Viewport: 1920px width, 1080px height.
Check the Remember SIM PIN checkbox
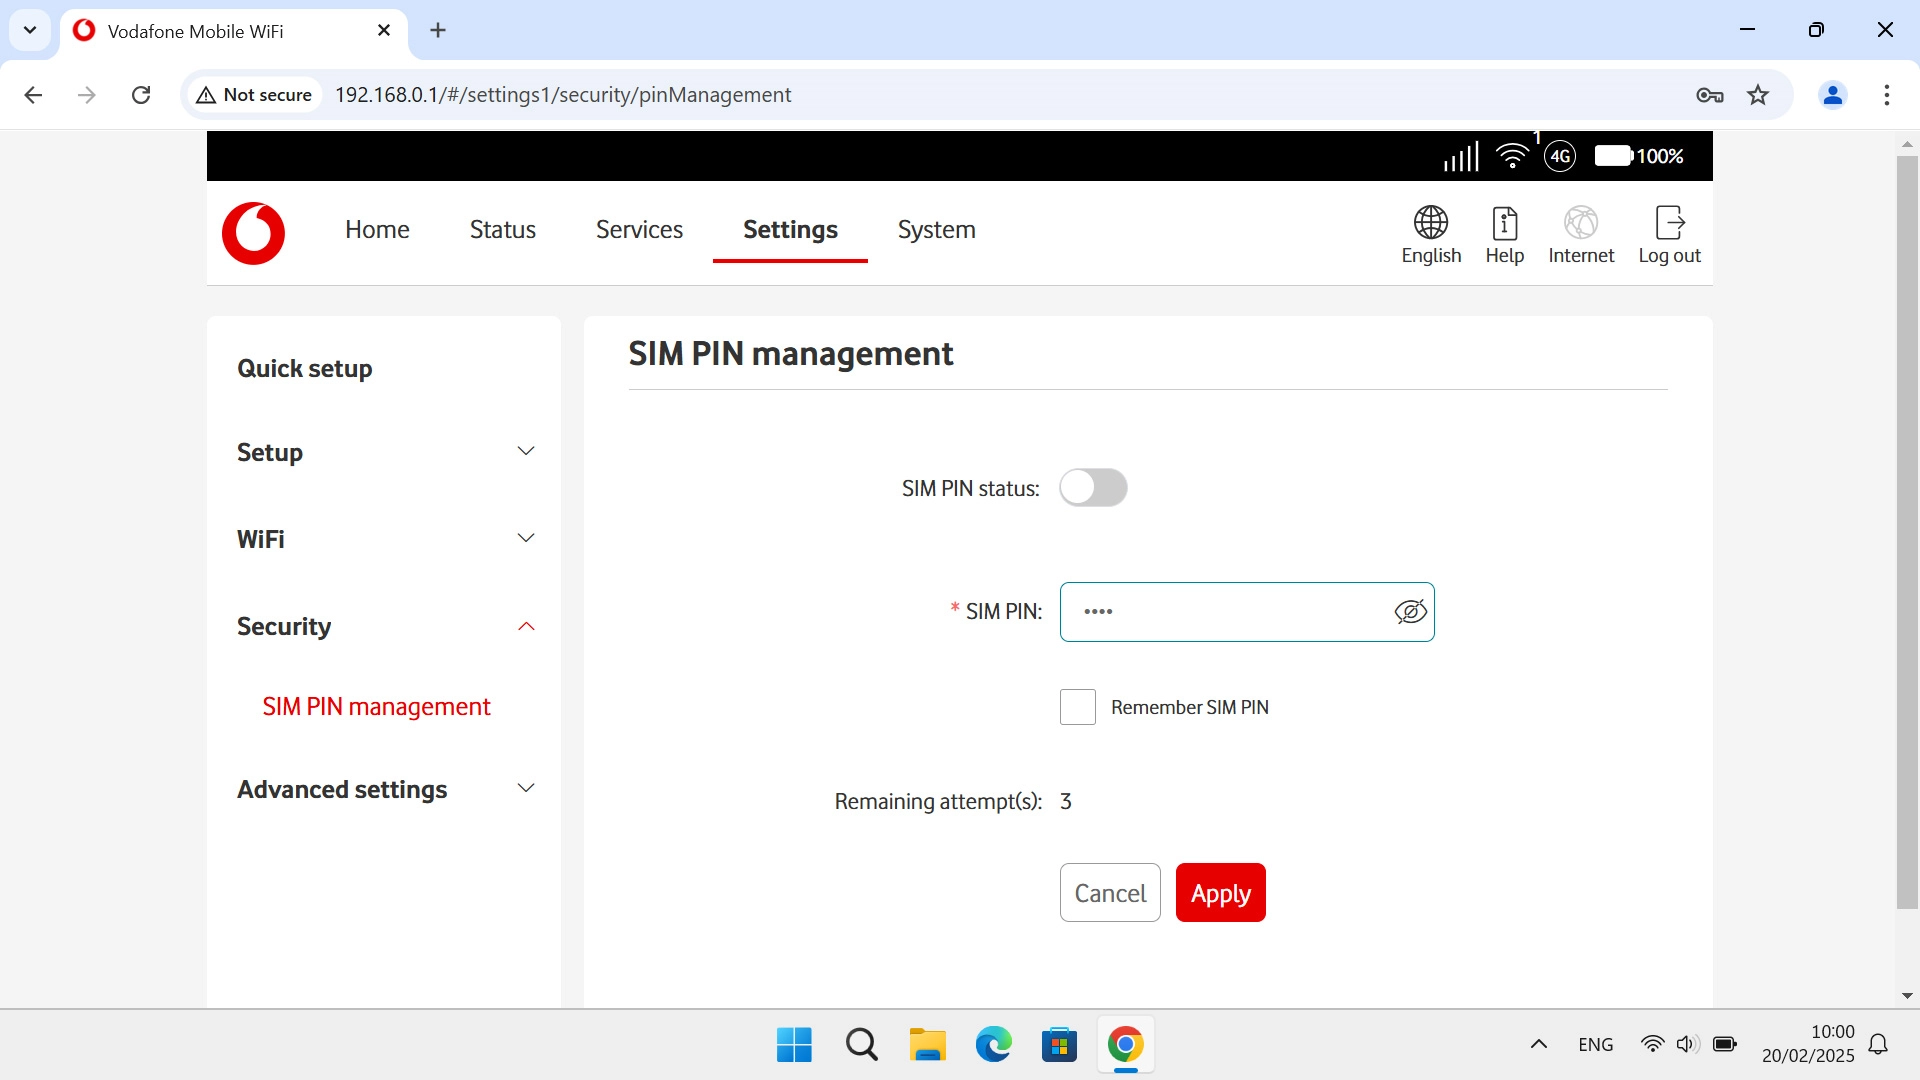point(1078,707)
